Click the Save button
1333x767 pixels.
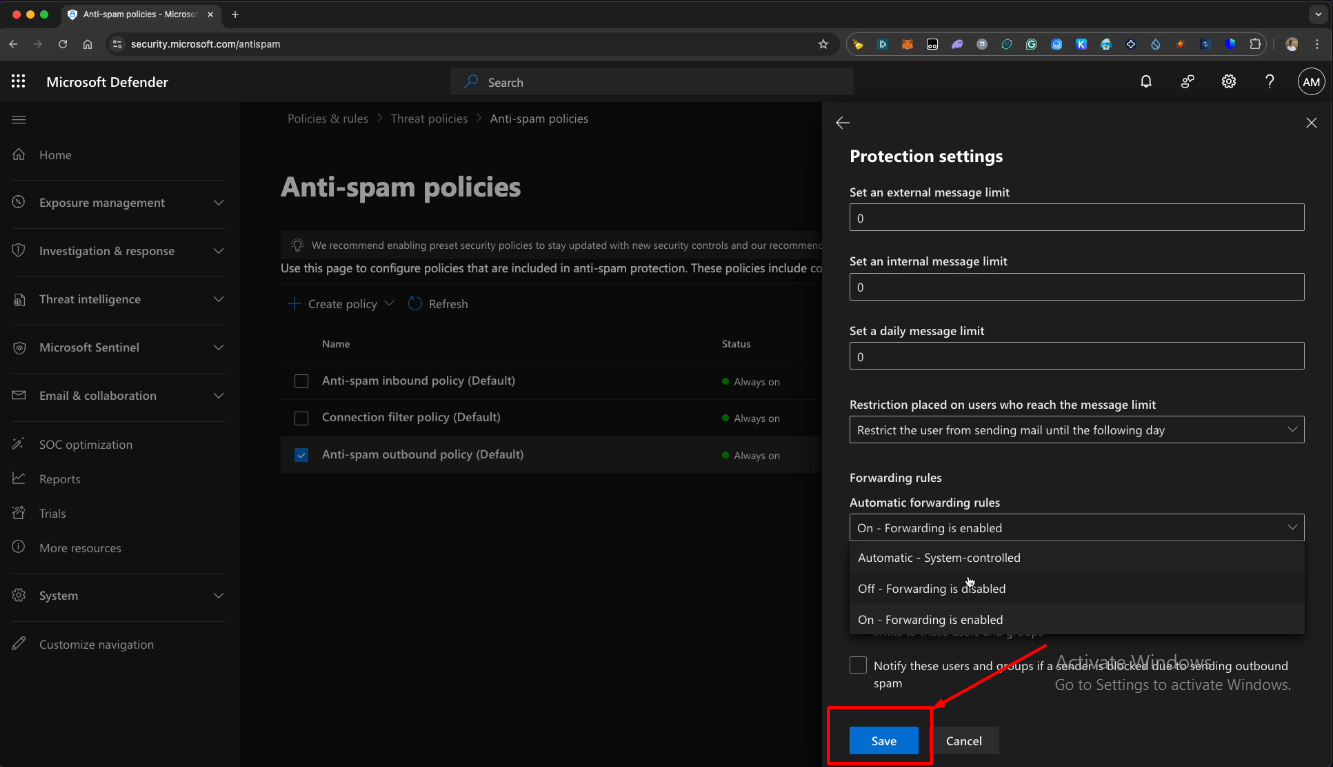click(883, 741)
